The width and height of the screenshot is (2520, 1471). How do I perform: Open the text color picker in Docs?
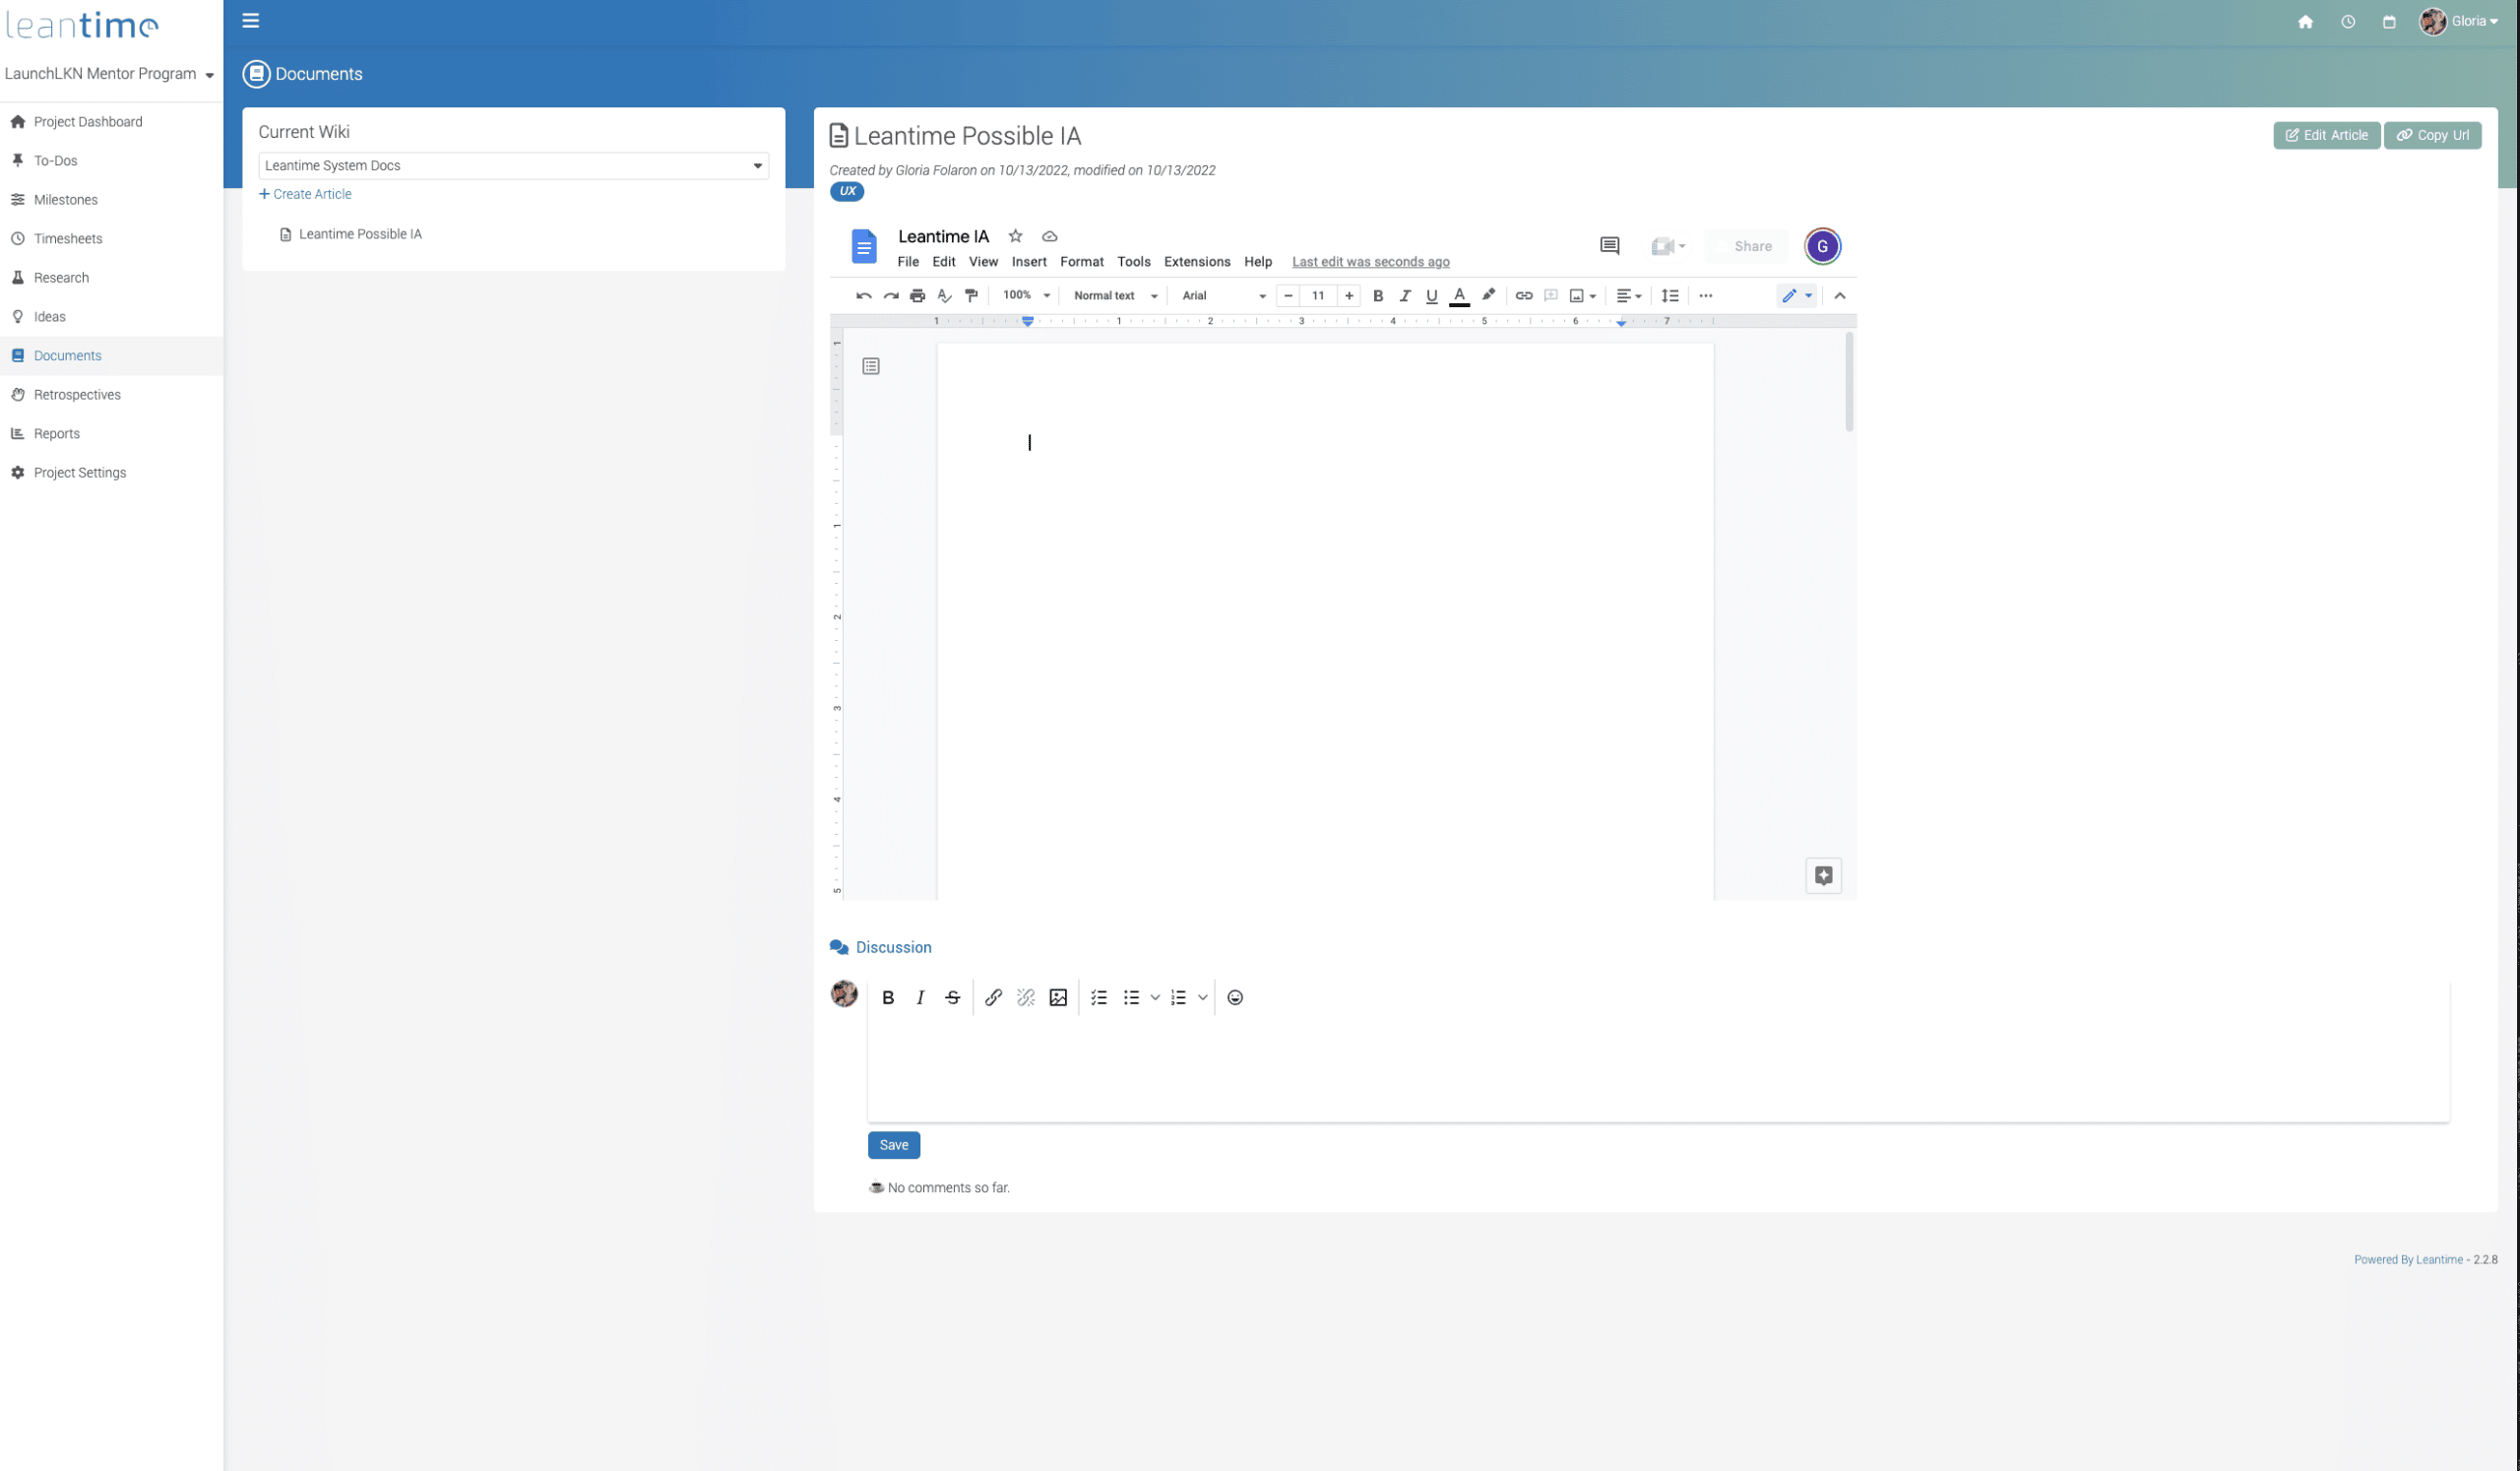tap(1459, 296)
